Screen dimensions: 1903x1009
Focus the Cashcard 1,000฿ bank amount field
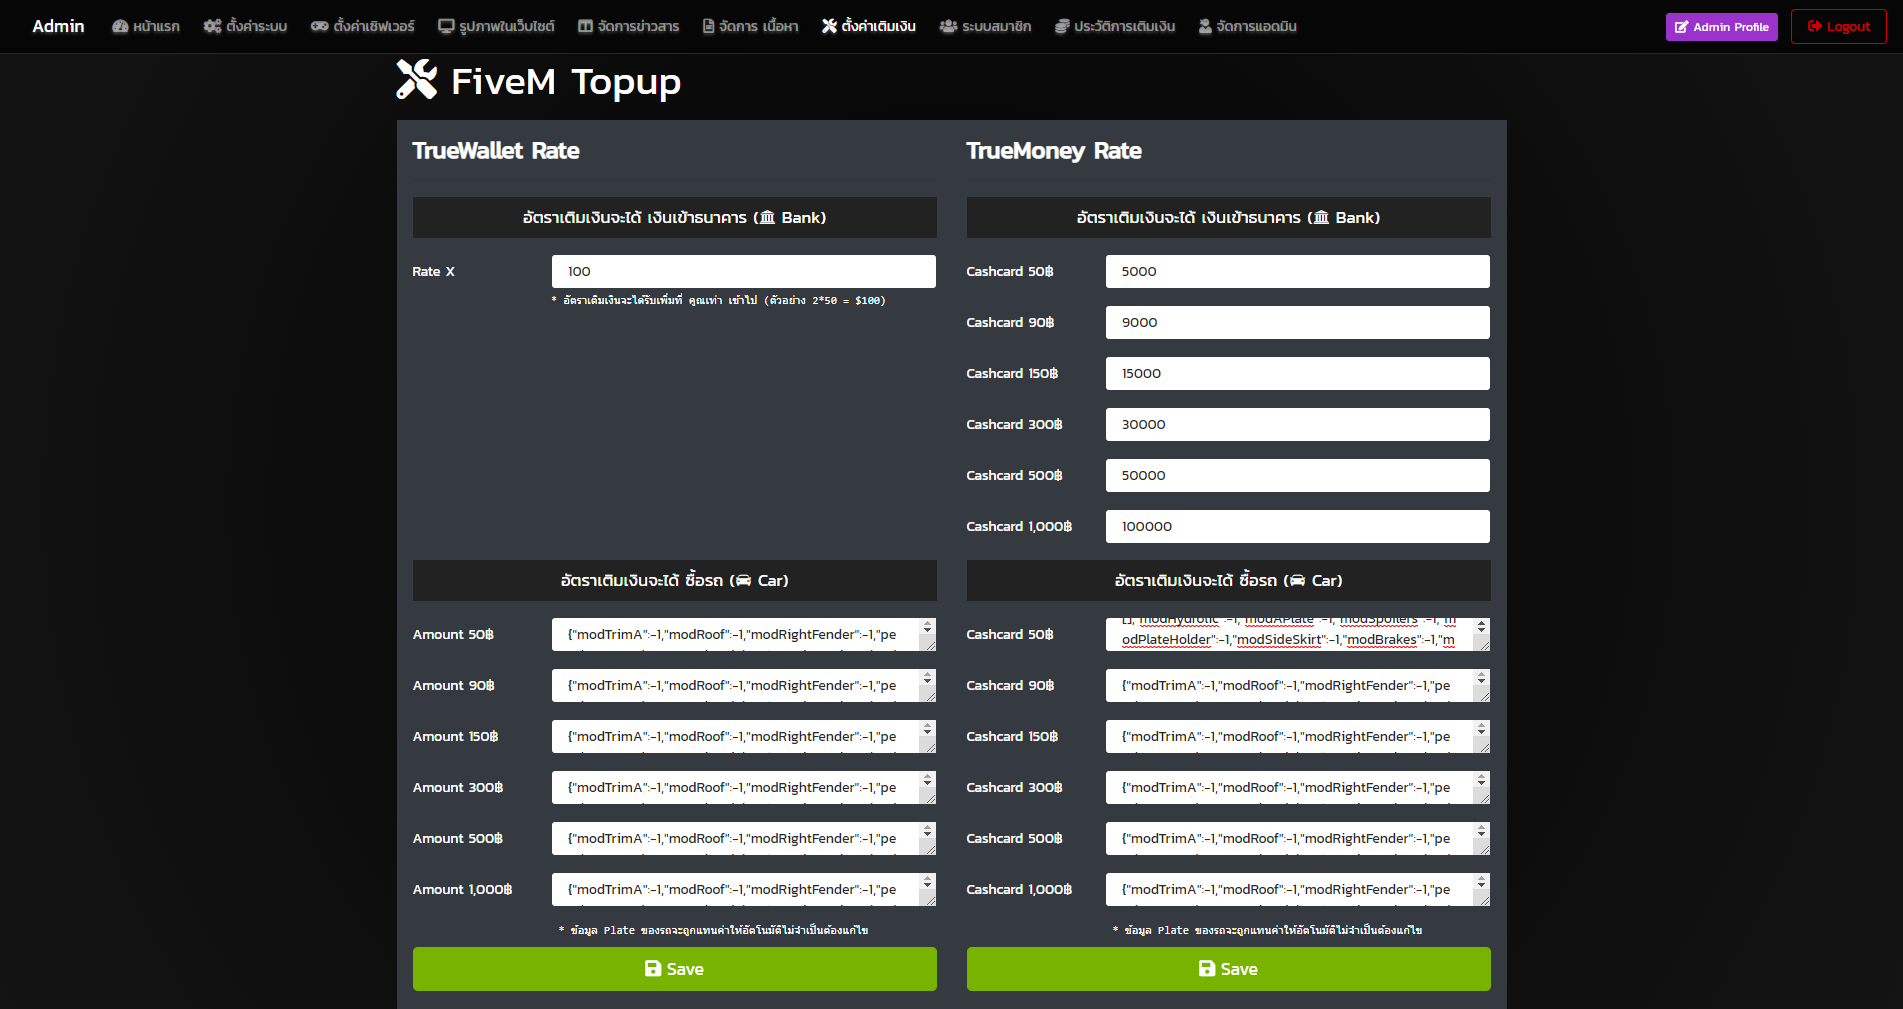[1297, 526]
